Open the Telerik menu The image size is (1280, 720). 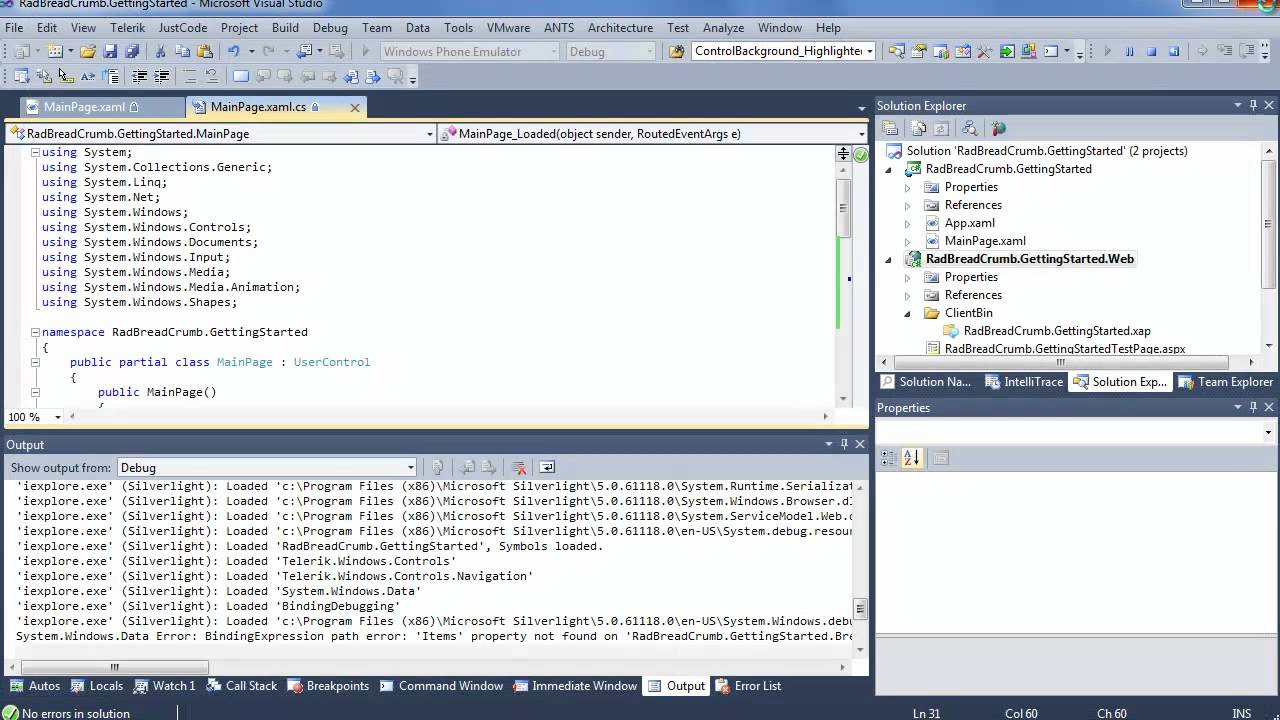click(127, 27)
